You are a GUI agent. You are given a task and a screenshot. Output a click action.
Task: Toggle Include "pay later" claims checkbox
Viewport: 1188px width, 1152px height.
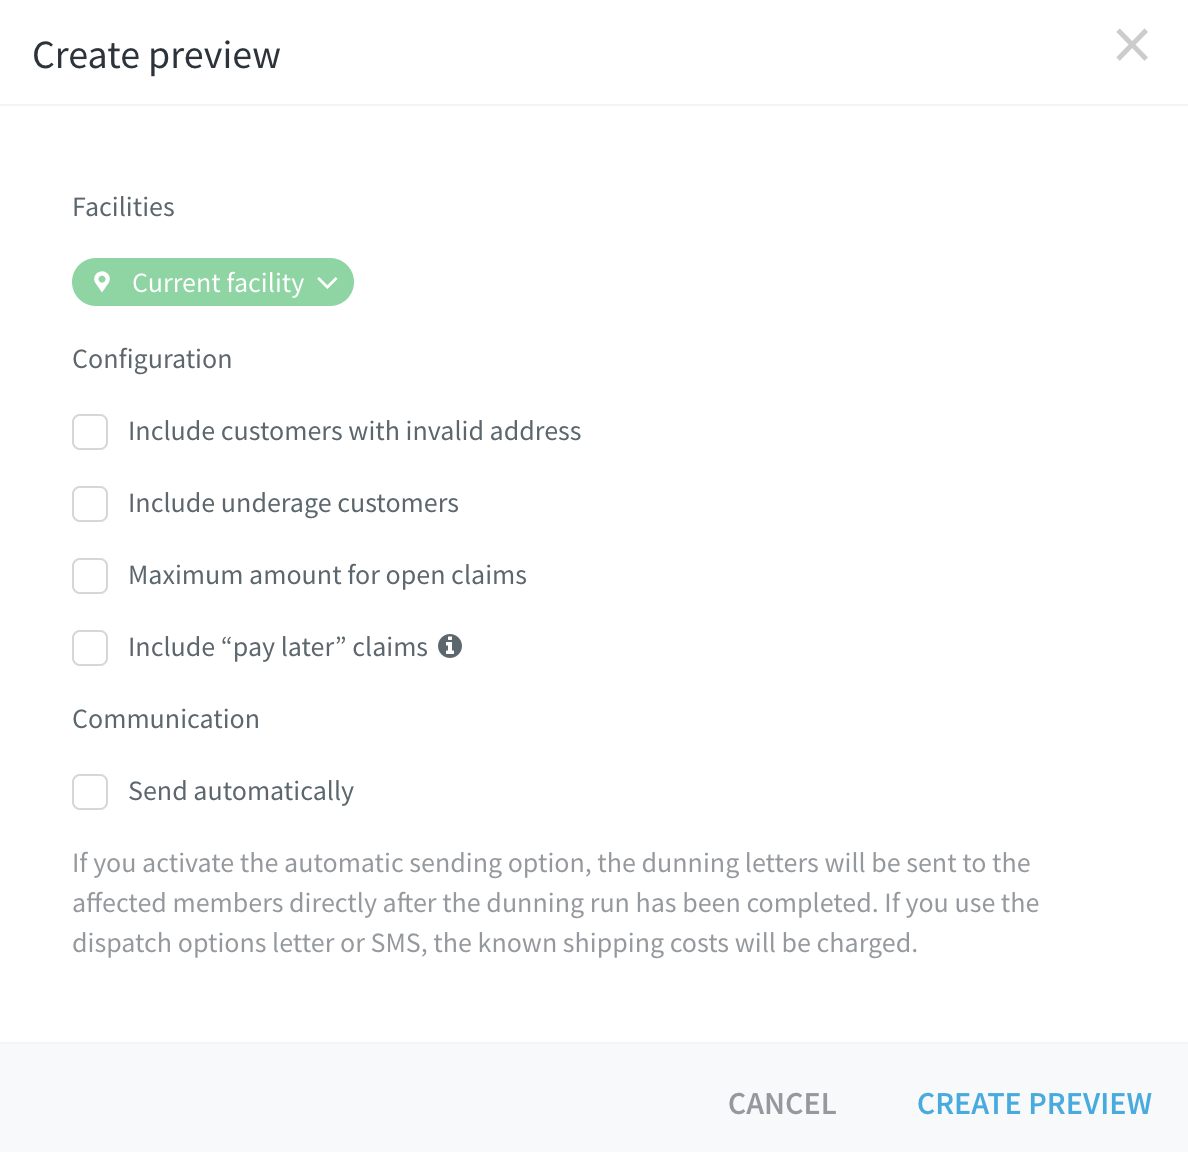[x=90, y=648]
